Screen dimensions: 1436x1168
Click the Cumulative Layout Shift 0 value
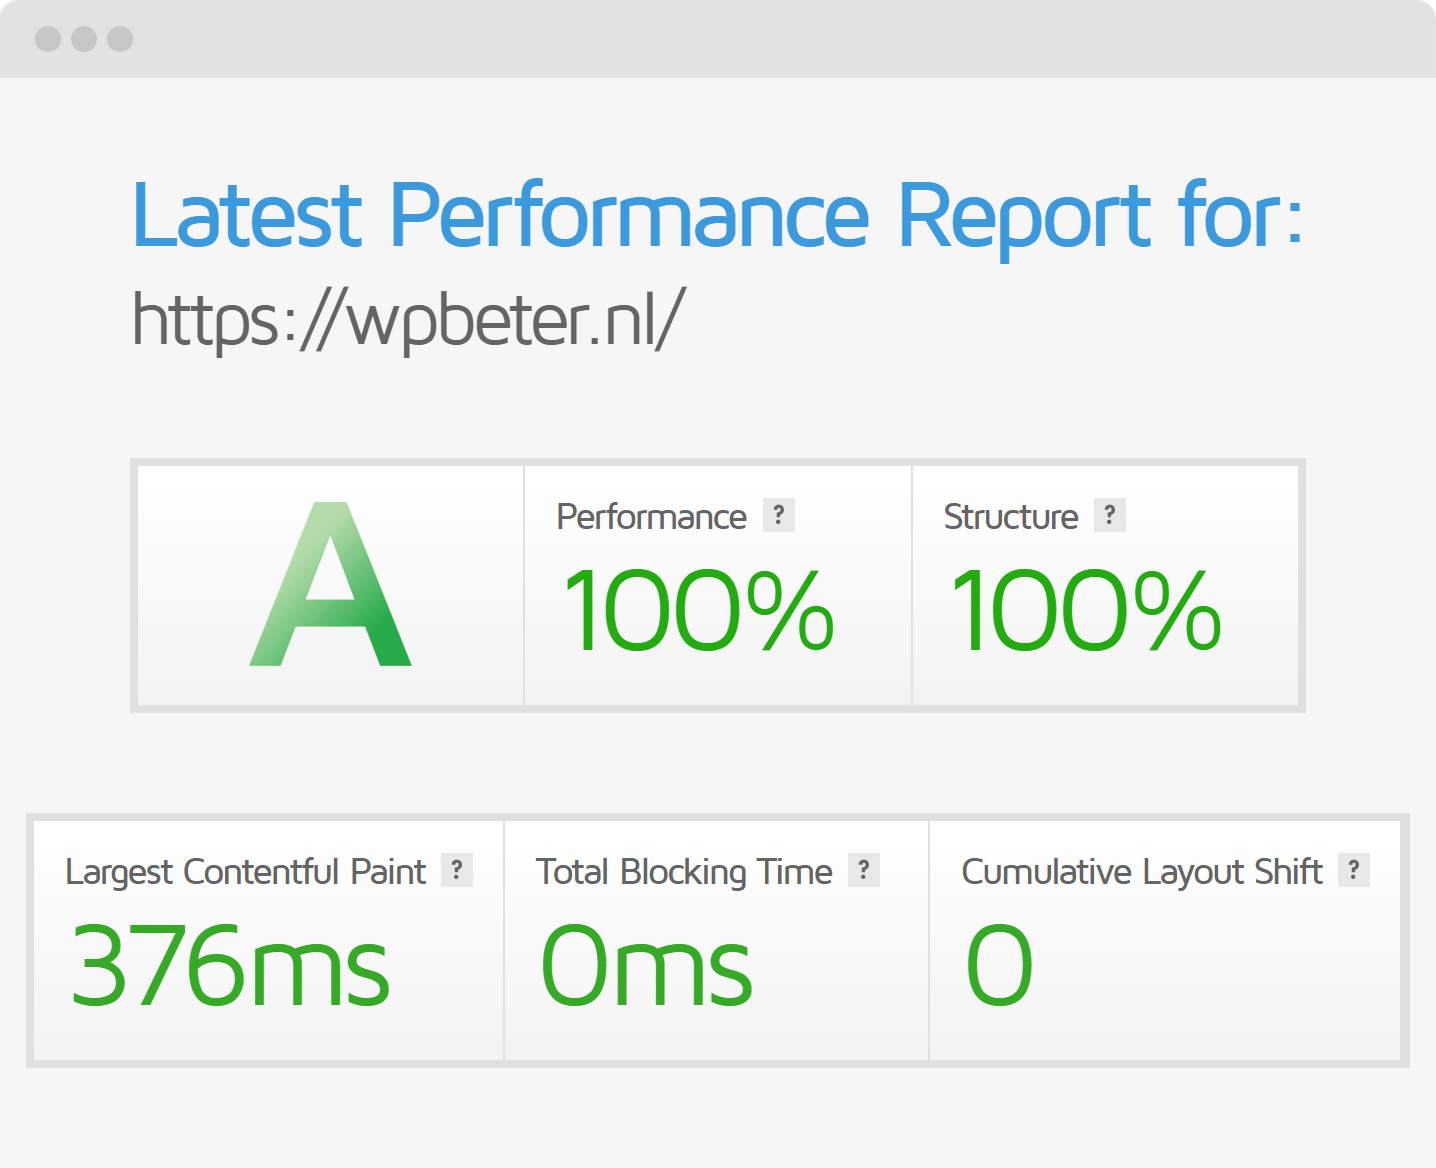(999, 966)
